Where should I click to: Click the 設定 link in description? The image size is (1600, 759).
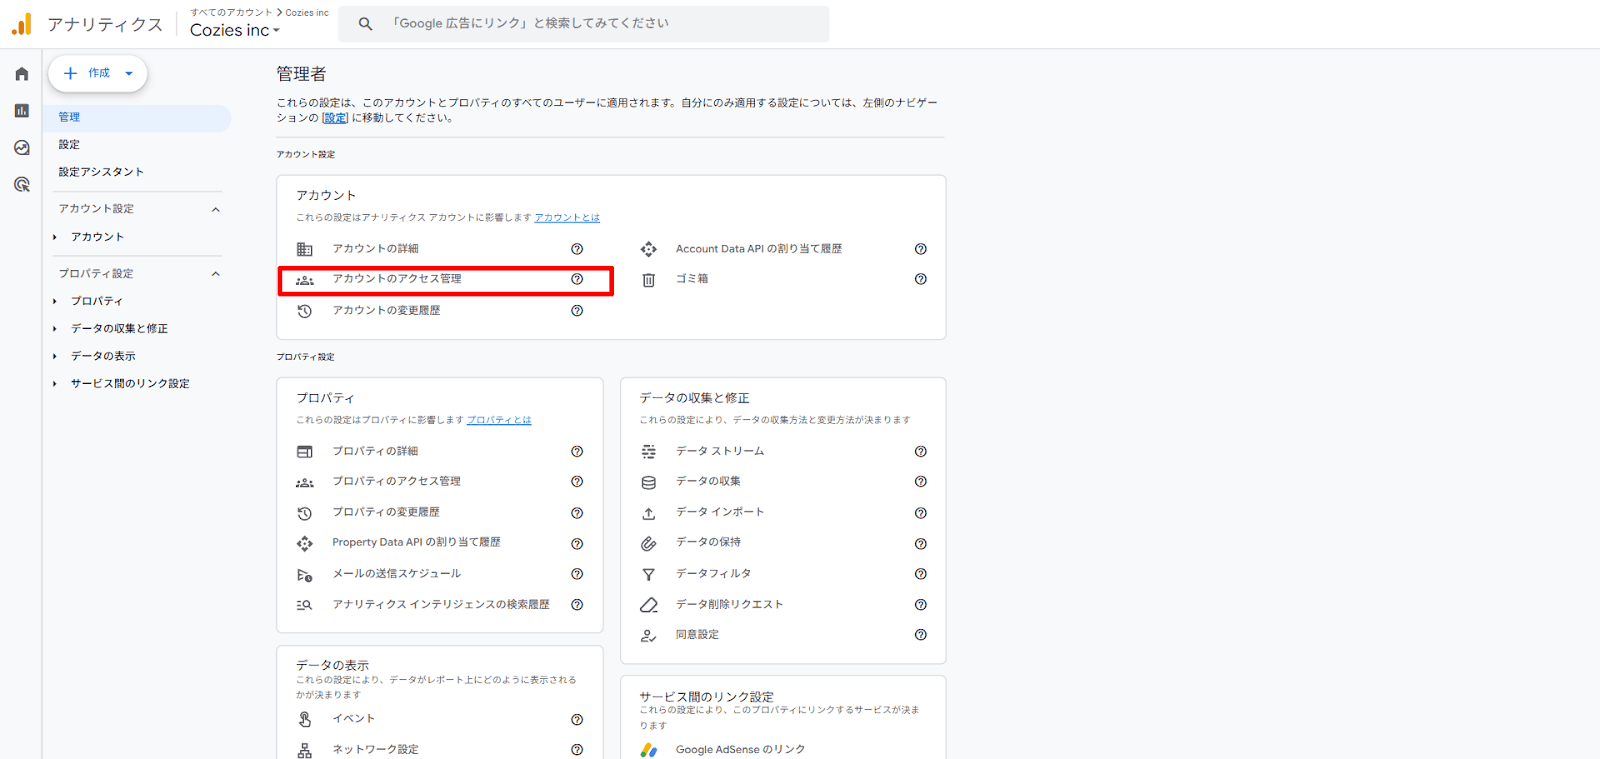pyautogui.click(x=336, y=118)
